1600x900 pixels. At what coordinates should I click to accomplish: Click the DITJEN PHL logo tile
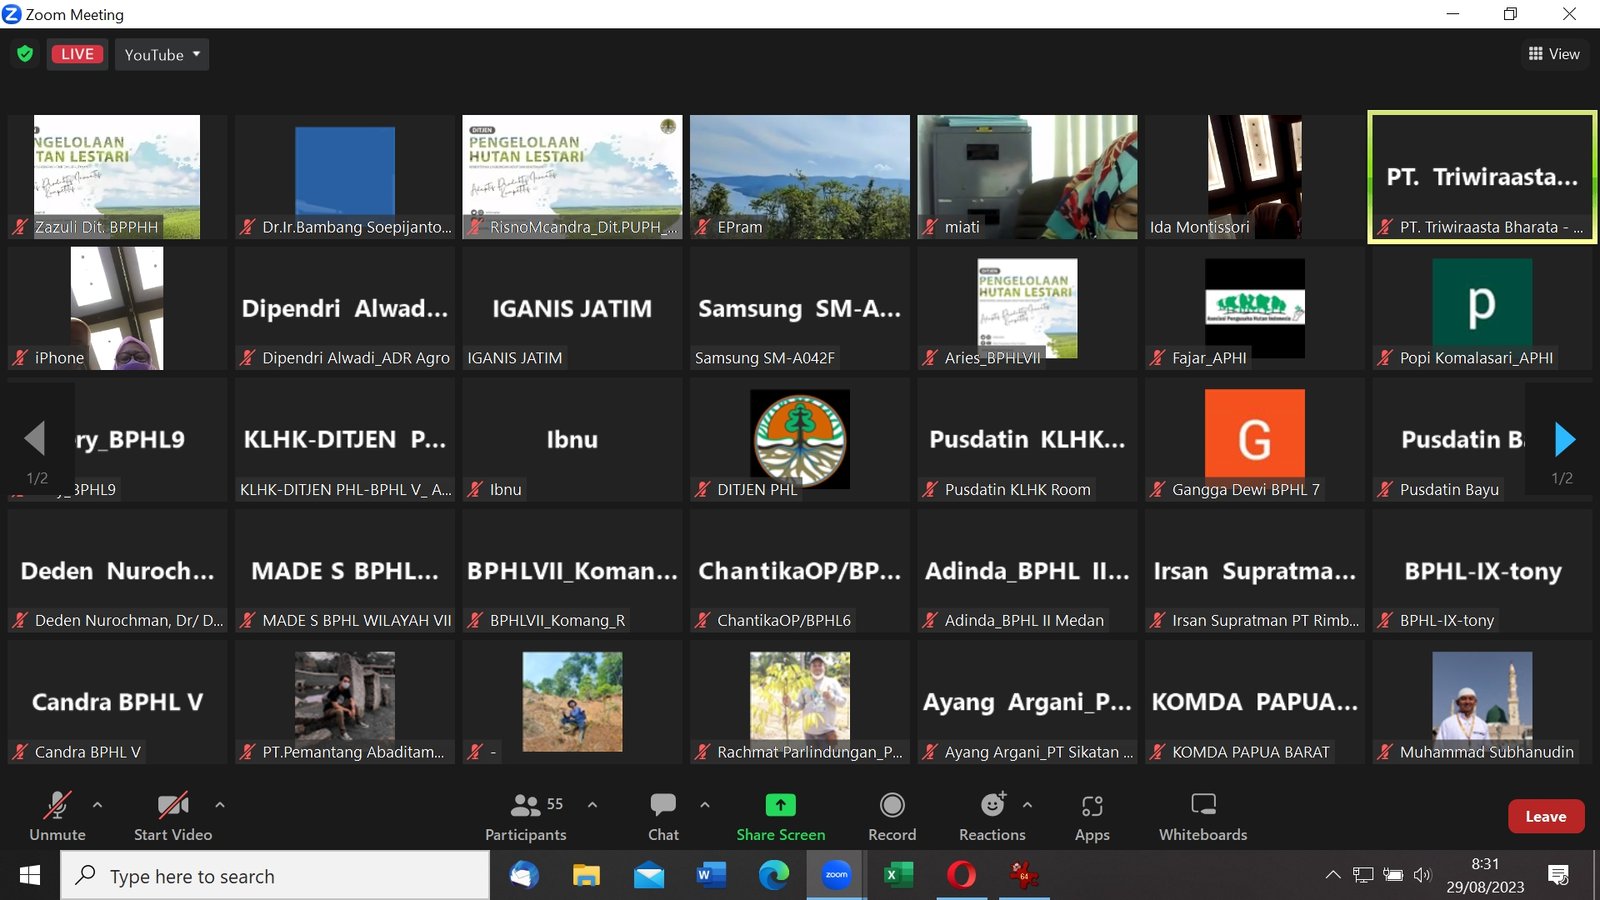coord(800,439)
